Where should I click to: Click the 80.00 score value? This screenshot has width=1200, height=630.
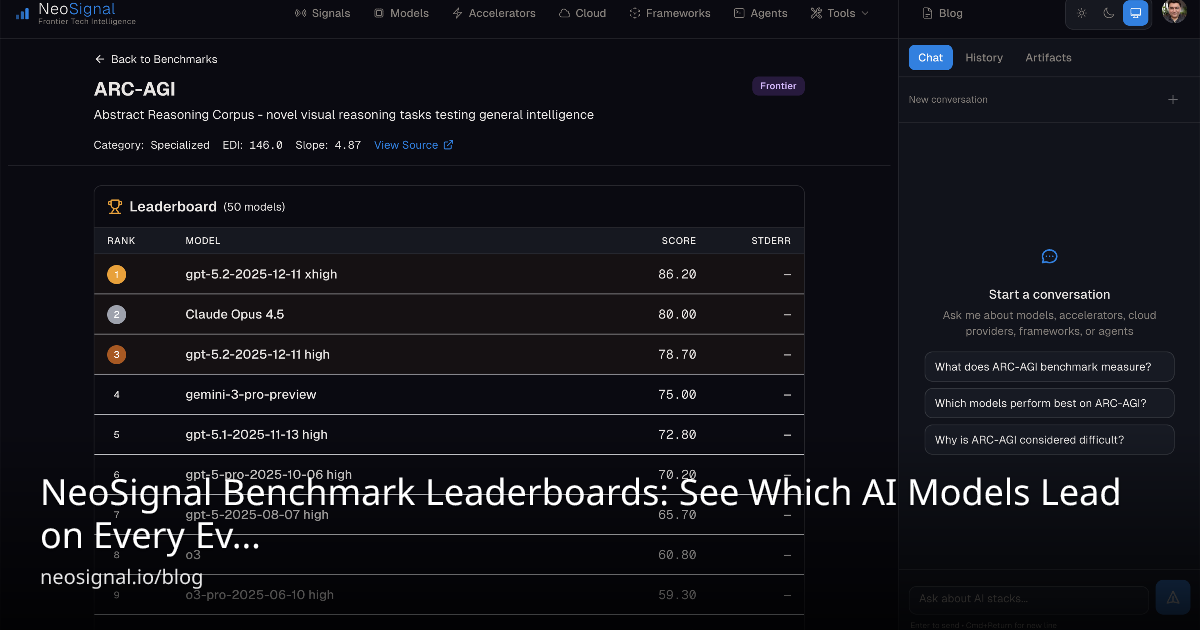679,314
